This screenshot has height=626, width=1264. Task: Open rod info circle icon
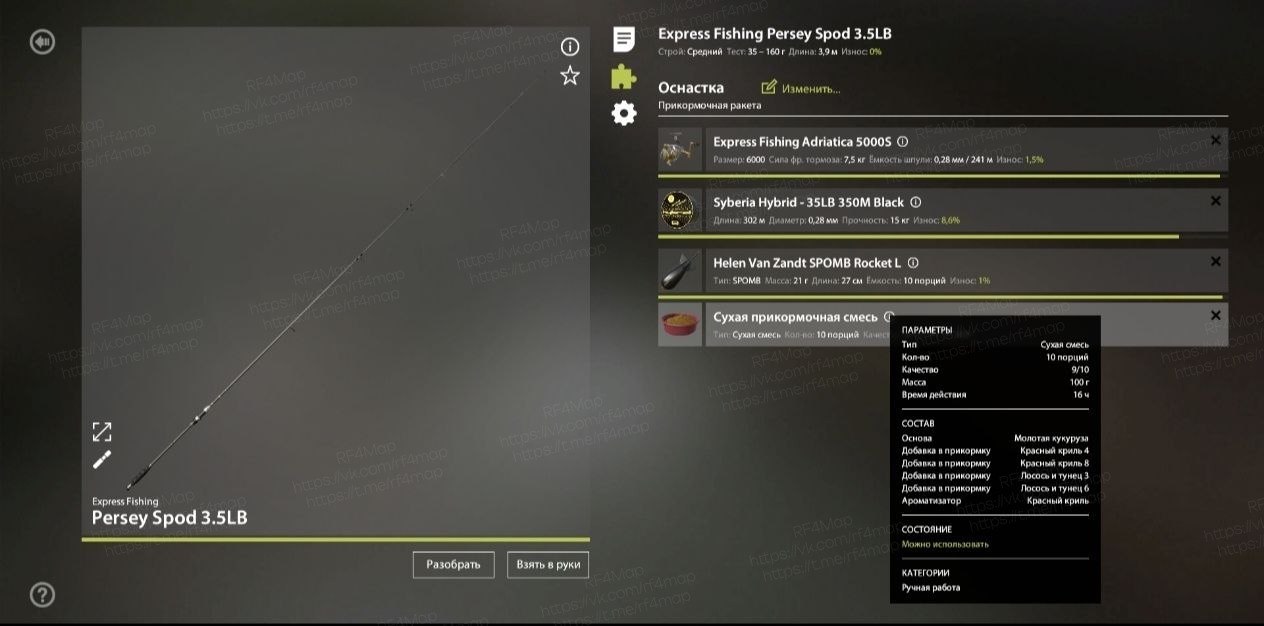[x=570, y=47]
